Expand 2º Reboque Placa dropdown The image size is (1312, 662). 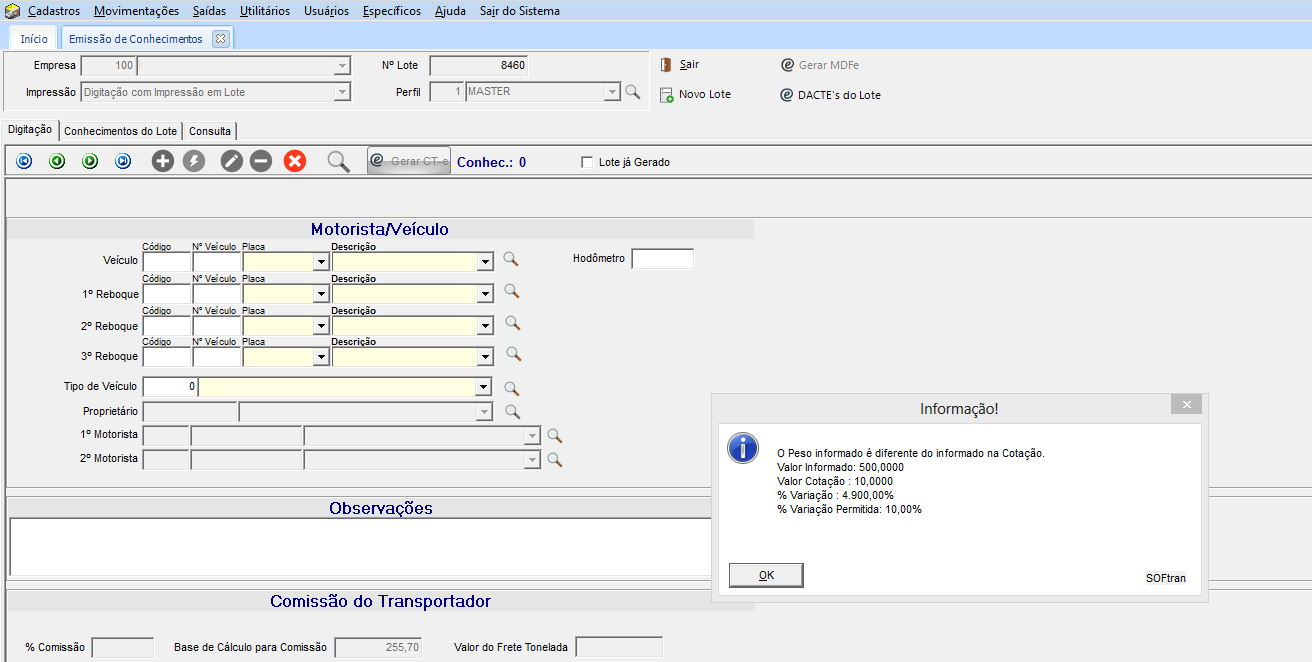click(x=321, y=326)
